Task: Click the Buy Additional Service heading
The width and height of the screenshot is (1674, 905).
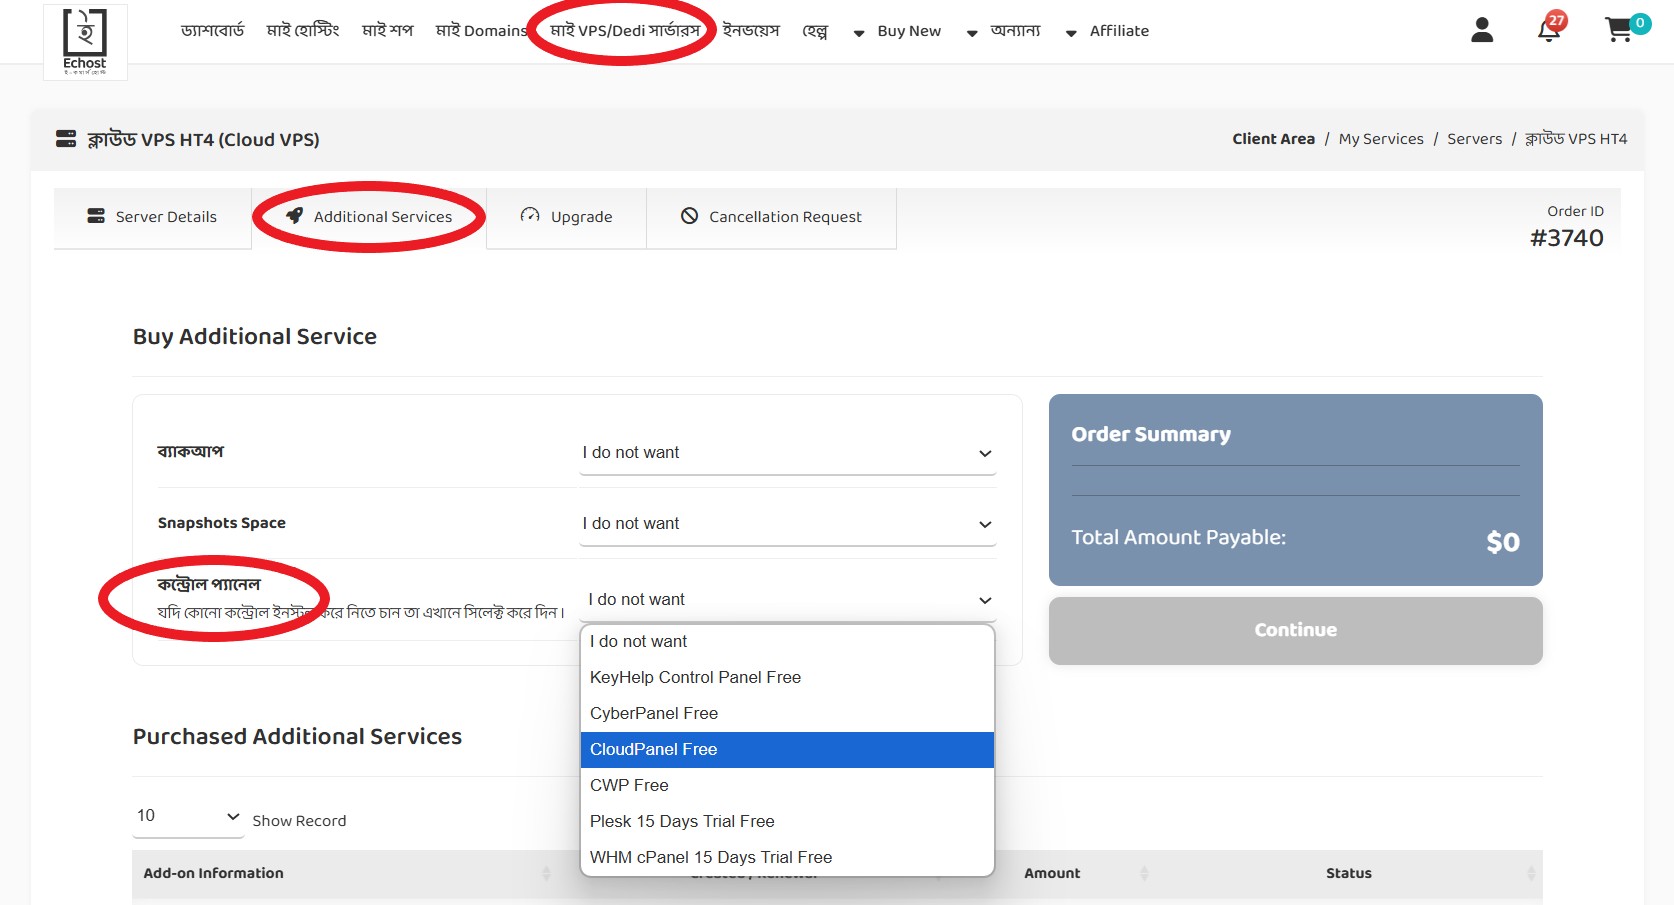Action: point(255,337)
